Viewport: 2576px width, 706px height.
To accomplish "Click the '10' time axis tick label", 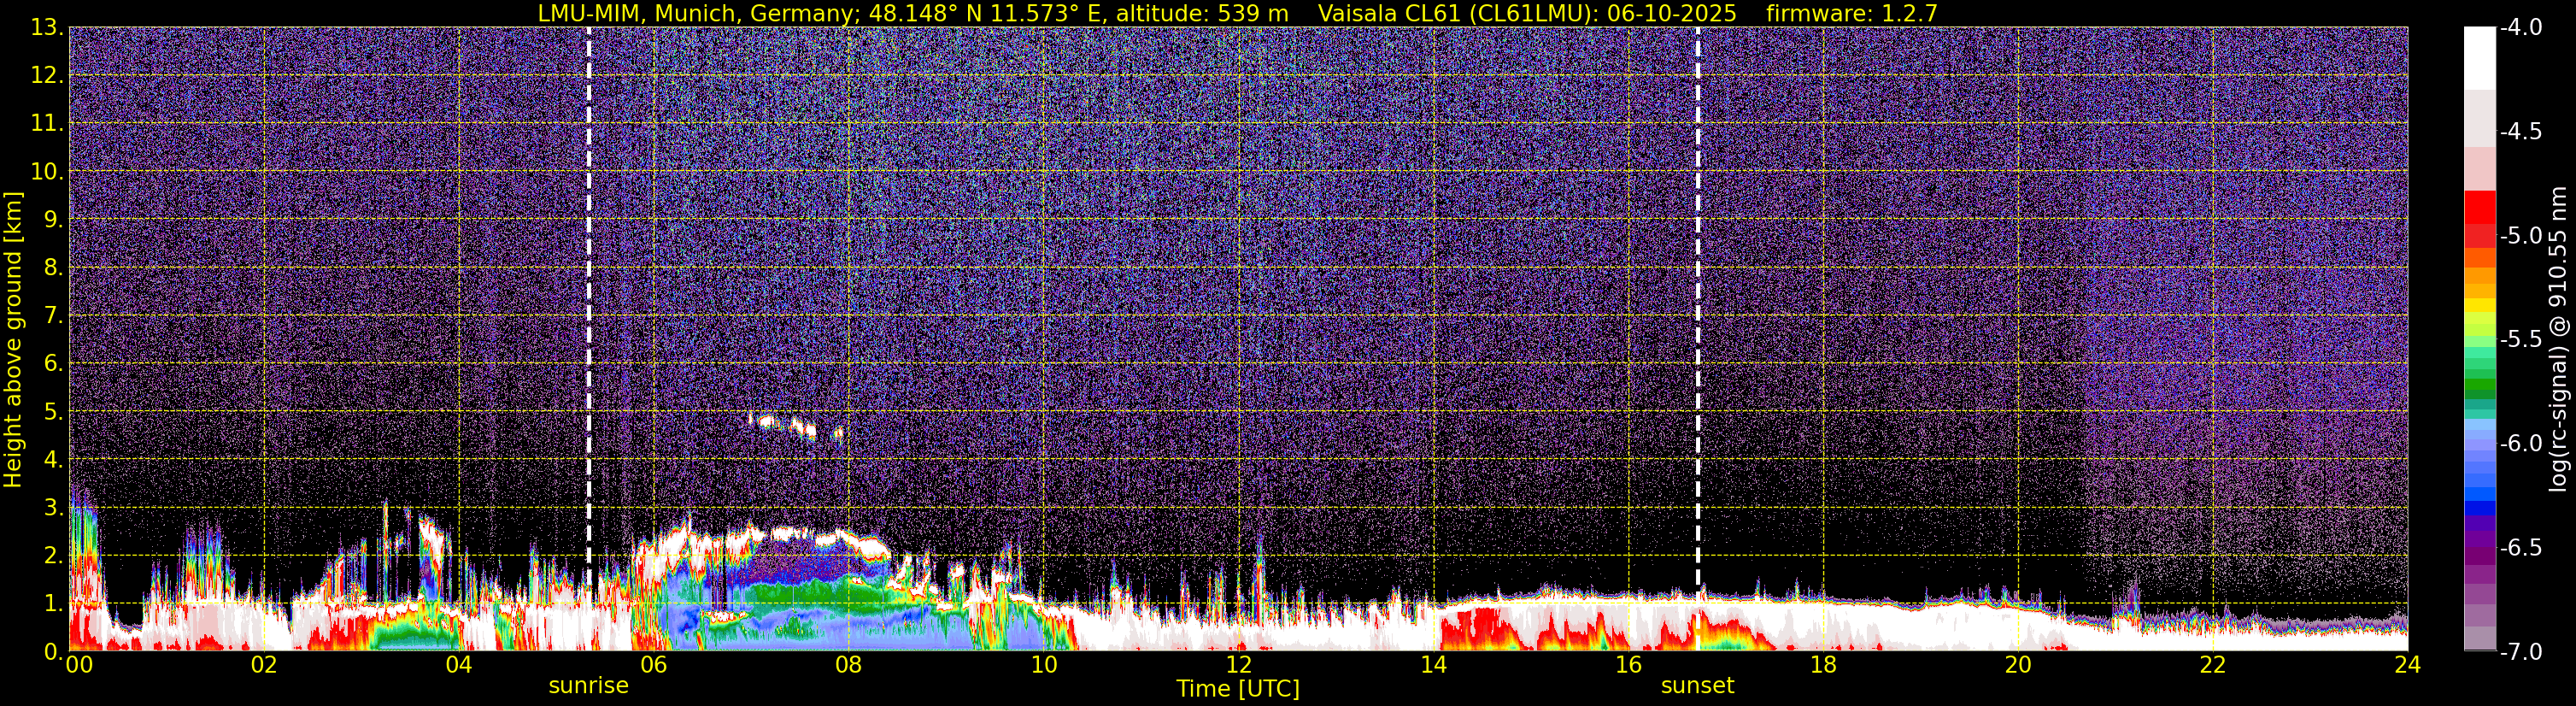I will pos(1043,665).
